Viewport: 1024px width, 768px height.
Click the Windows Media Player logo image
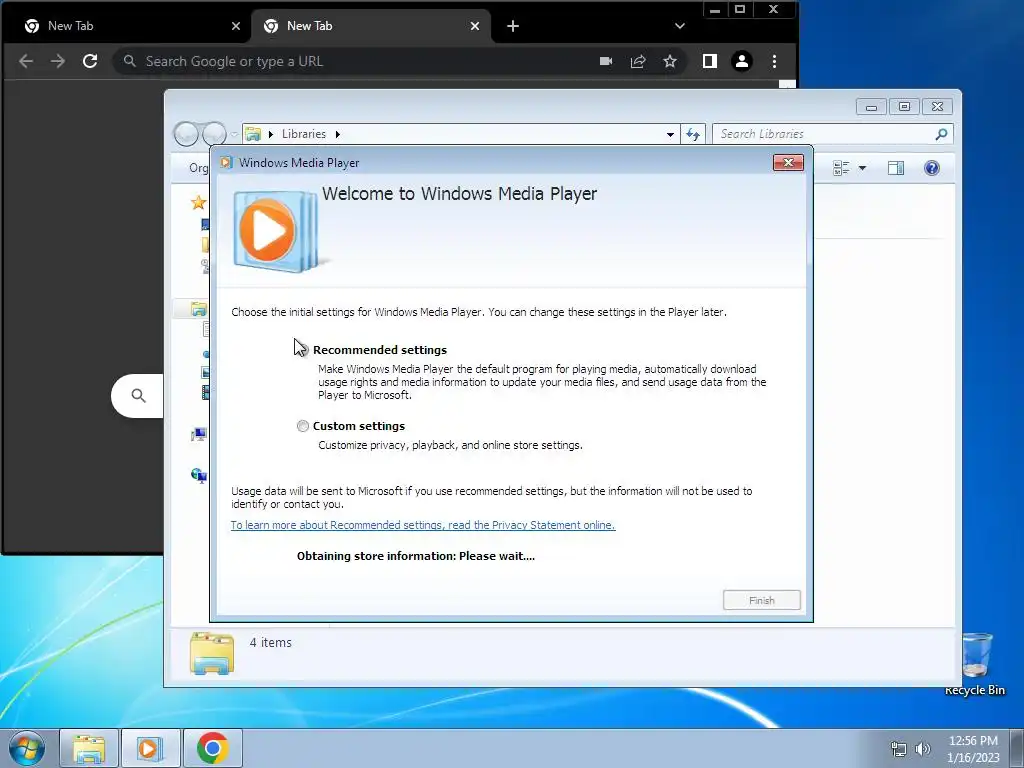pyautogui.click(x=276, y=231)
